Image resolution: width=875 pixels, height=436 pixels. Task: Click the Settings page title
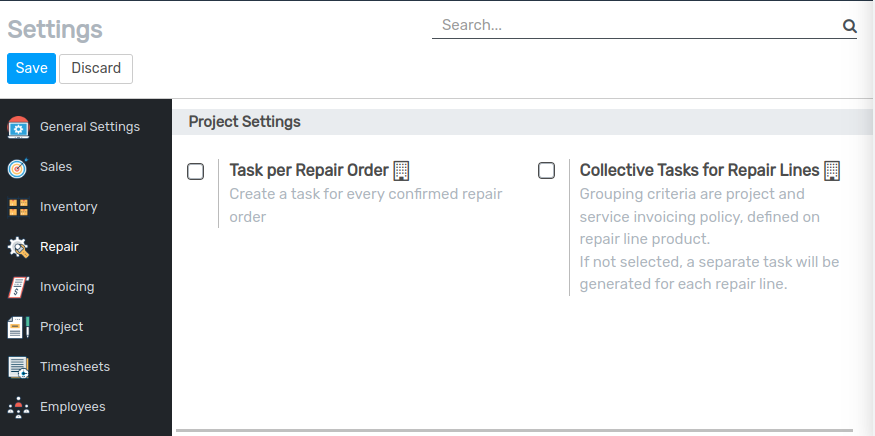55,29
